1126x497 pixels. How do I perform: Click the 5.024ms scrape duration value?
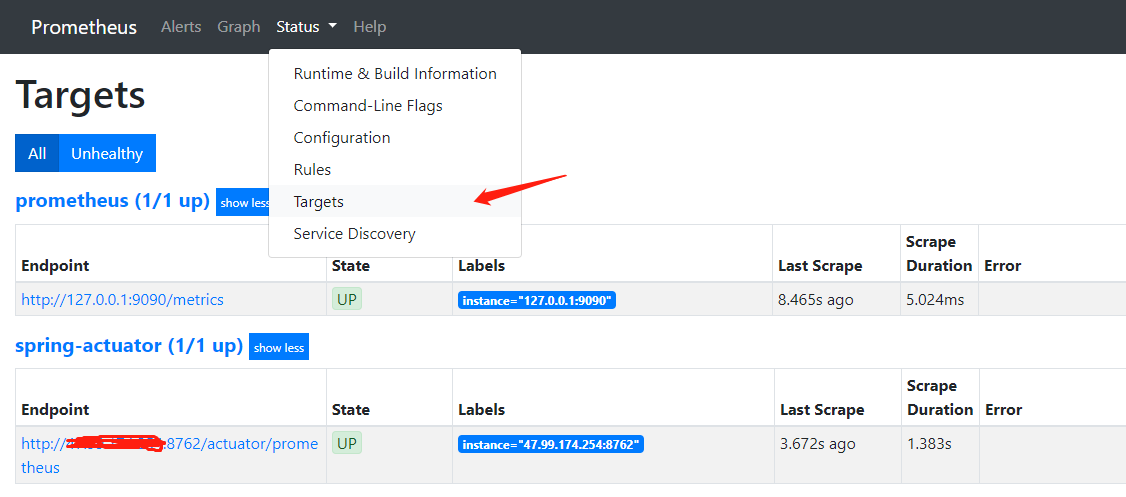point(935,299)
